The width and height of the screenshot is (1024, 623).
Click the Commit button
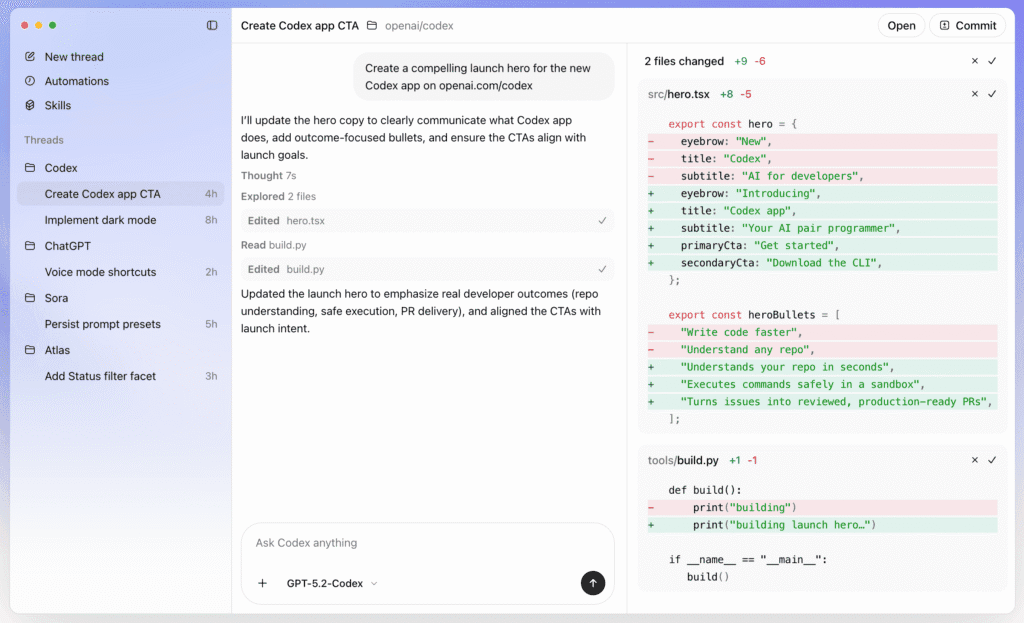coord(967,25)
